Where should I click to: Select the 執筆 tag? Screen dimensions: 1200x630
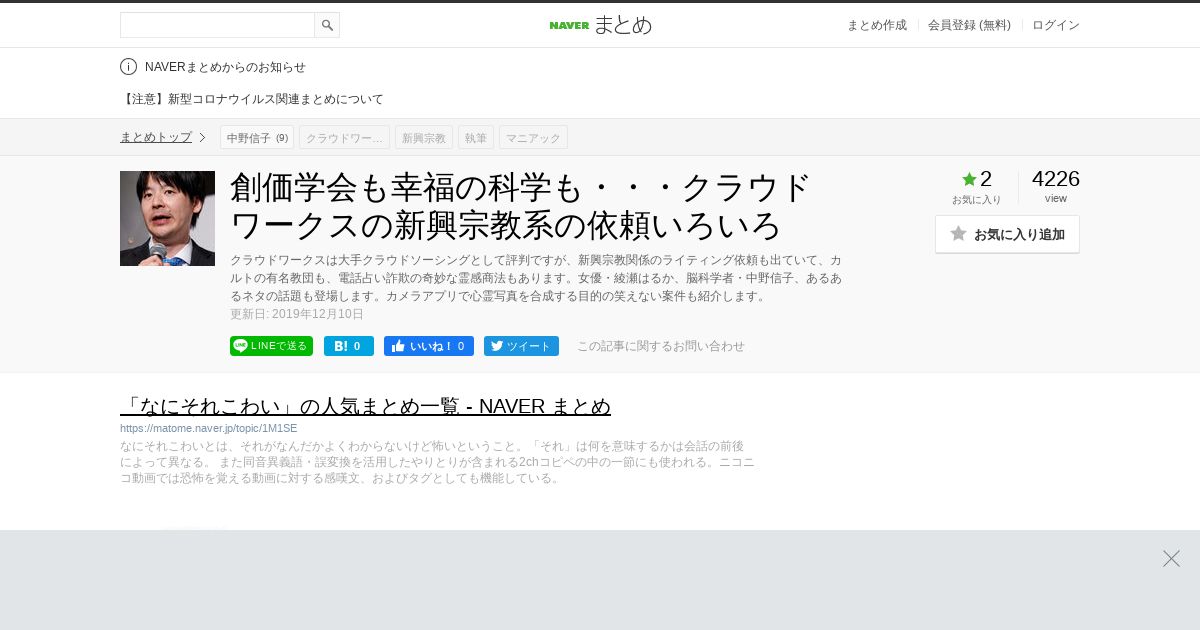tap(476, 137)
